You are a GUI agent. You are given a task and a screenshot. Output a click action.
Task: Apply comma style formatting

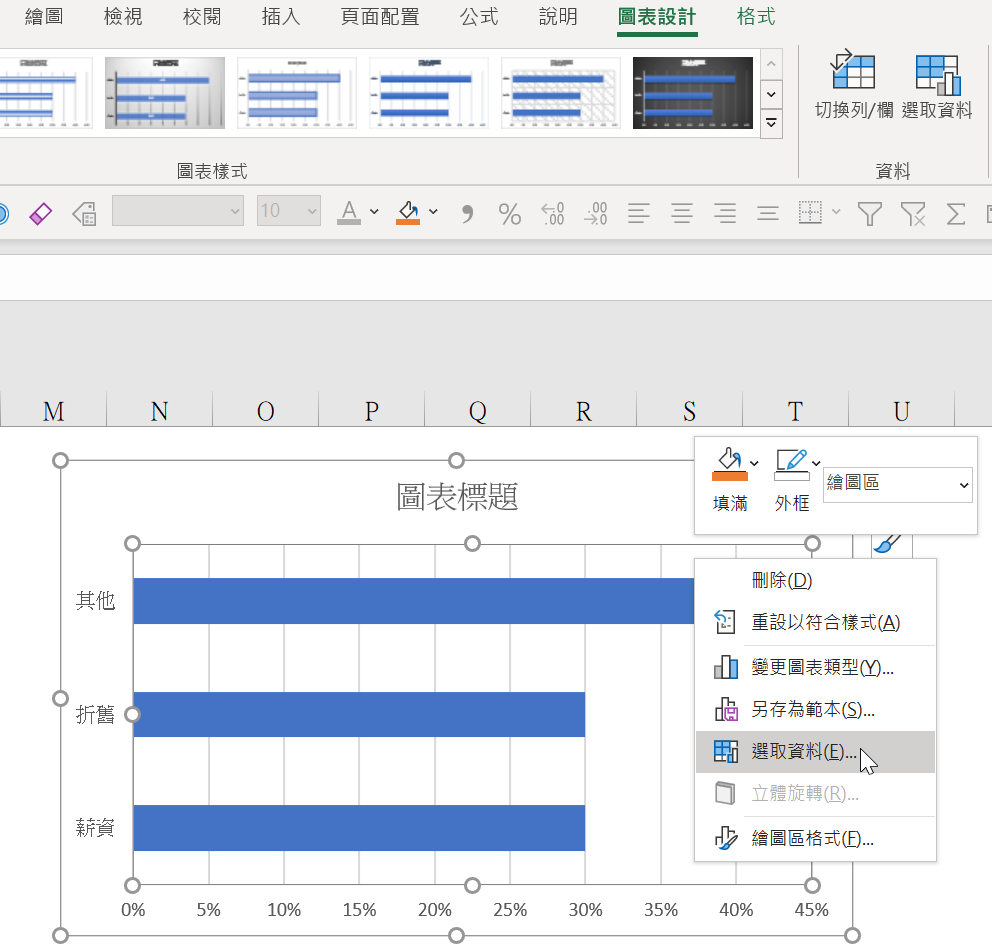pos(467,213)
